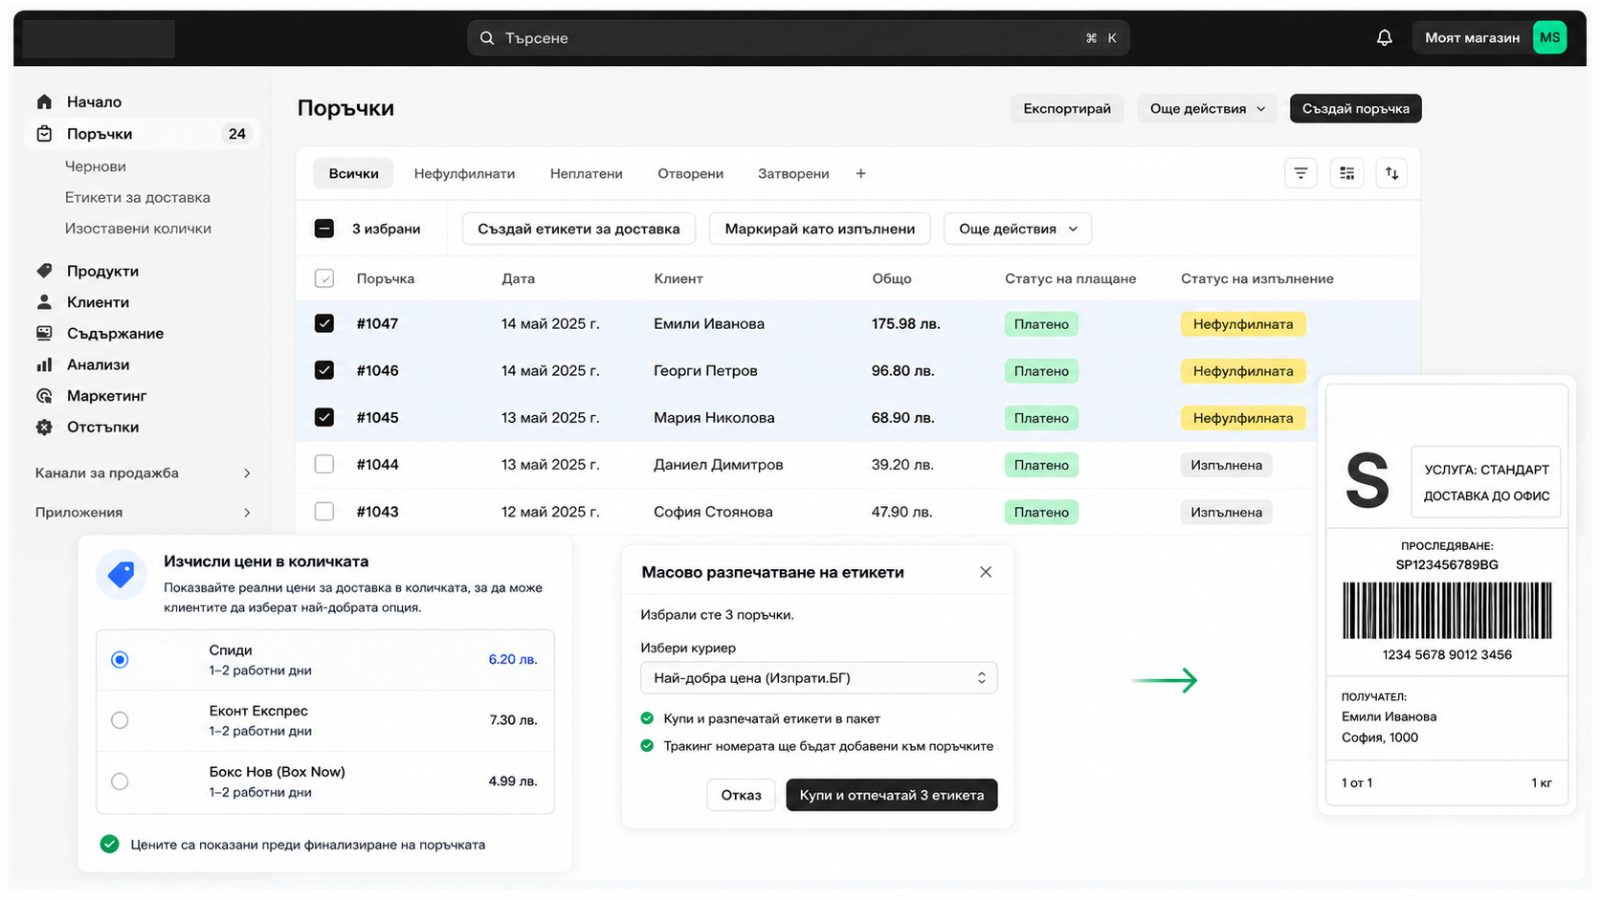Open the sort arrows icon
Image resolution: width=1600 pixels, height=900 pixels.
pos(1392,173)
